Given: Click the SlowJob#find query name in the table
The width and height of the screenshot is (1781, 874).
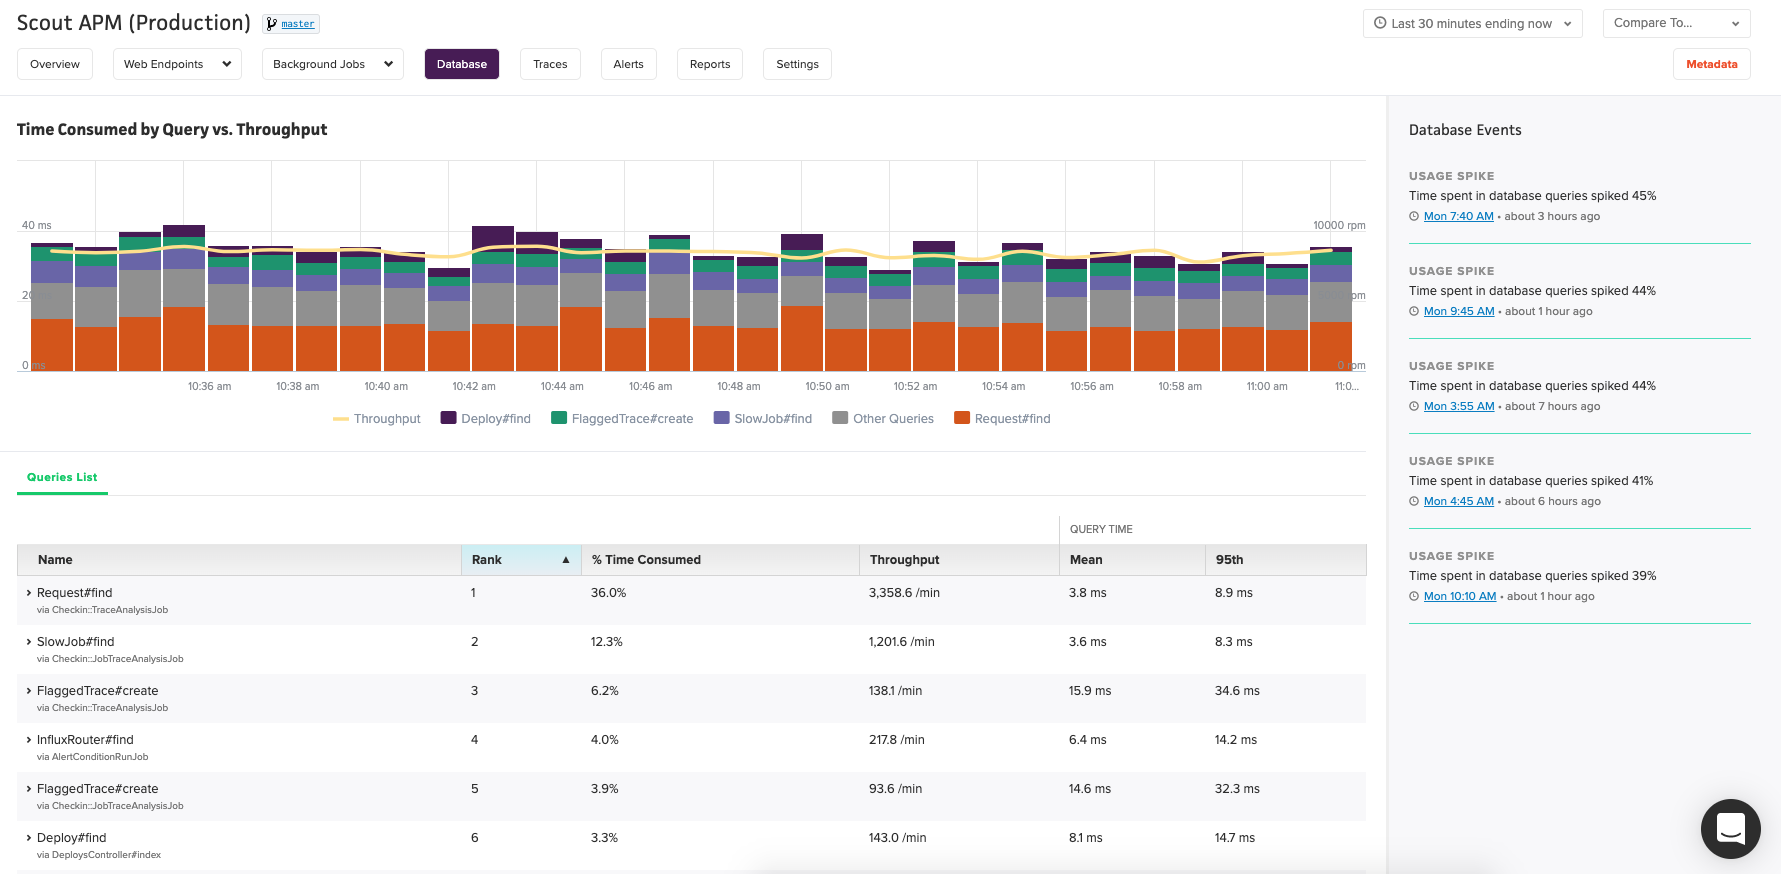Looking at the screenshot, I should (76, 642).
